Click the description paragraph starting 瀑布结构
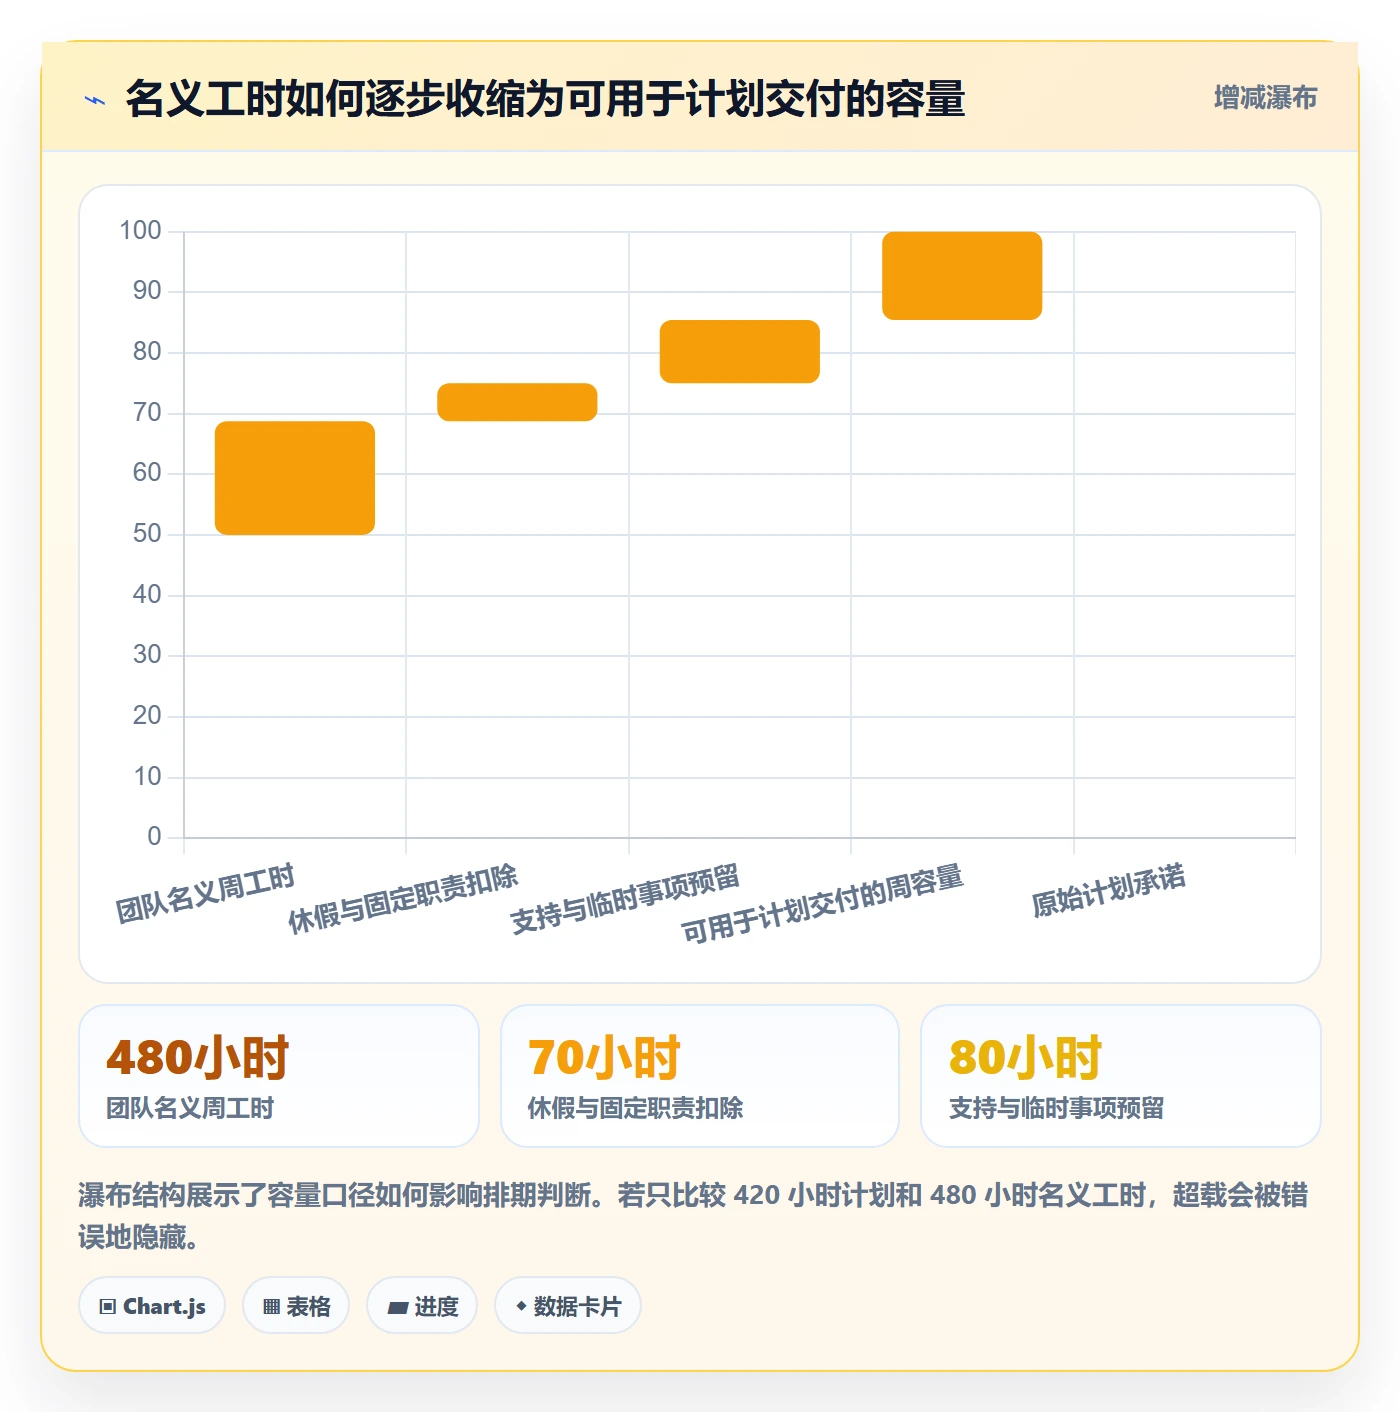Viewport: 1400px width, 1412px height. [x=693, y=1216]
